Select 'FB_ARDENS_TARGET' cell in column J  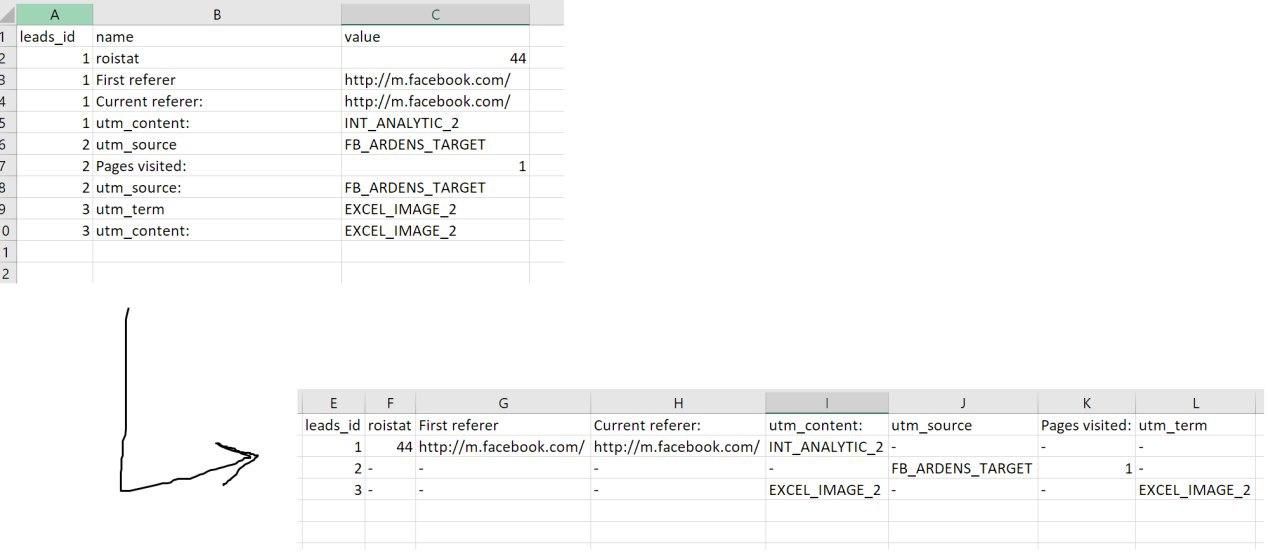(x=963, y=468)
